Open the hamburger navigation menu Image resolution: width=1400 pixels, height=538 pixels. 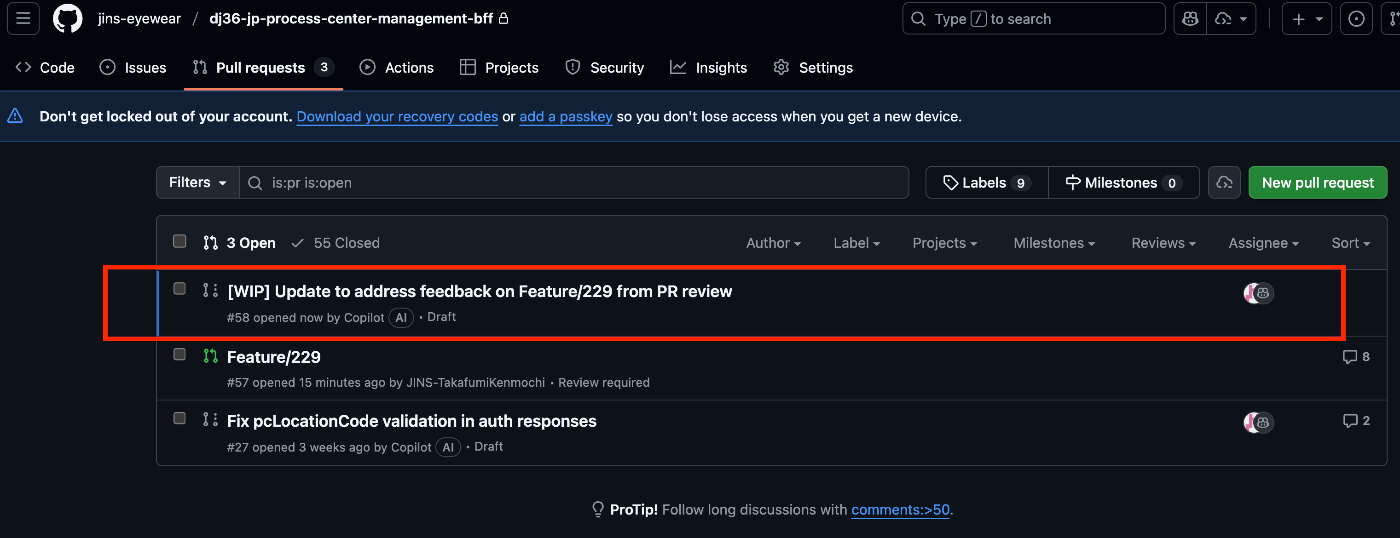click(x=24, y=19)
